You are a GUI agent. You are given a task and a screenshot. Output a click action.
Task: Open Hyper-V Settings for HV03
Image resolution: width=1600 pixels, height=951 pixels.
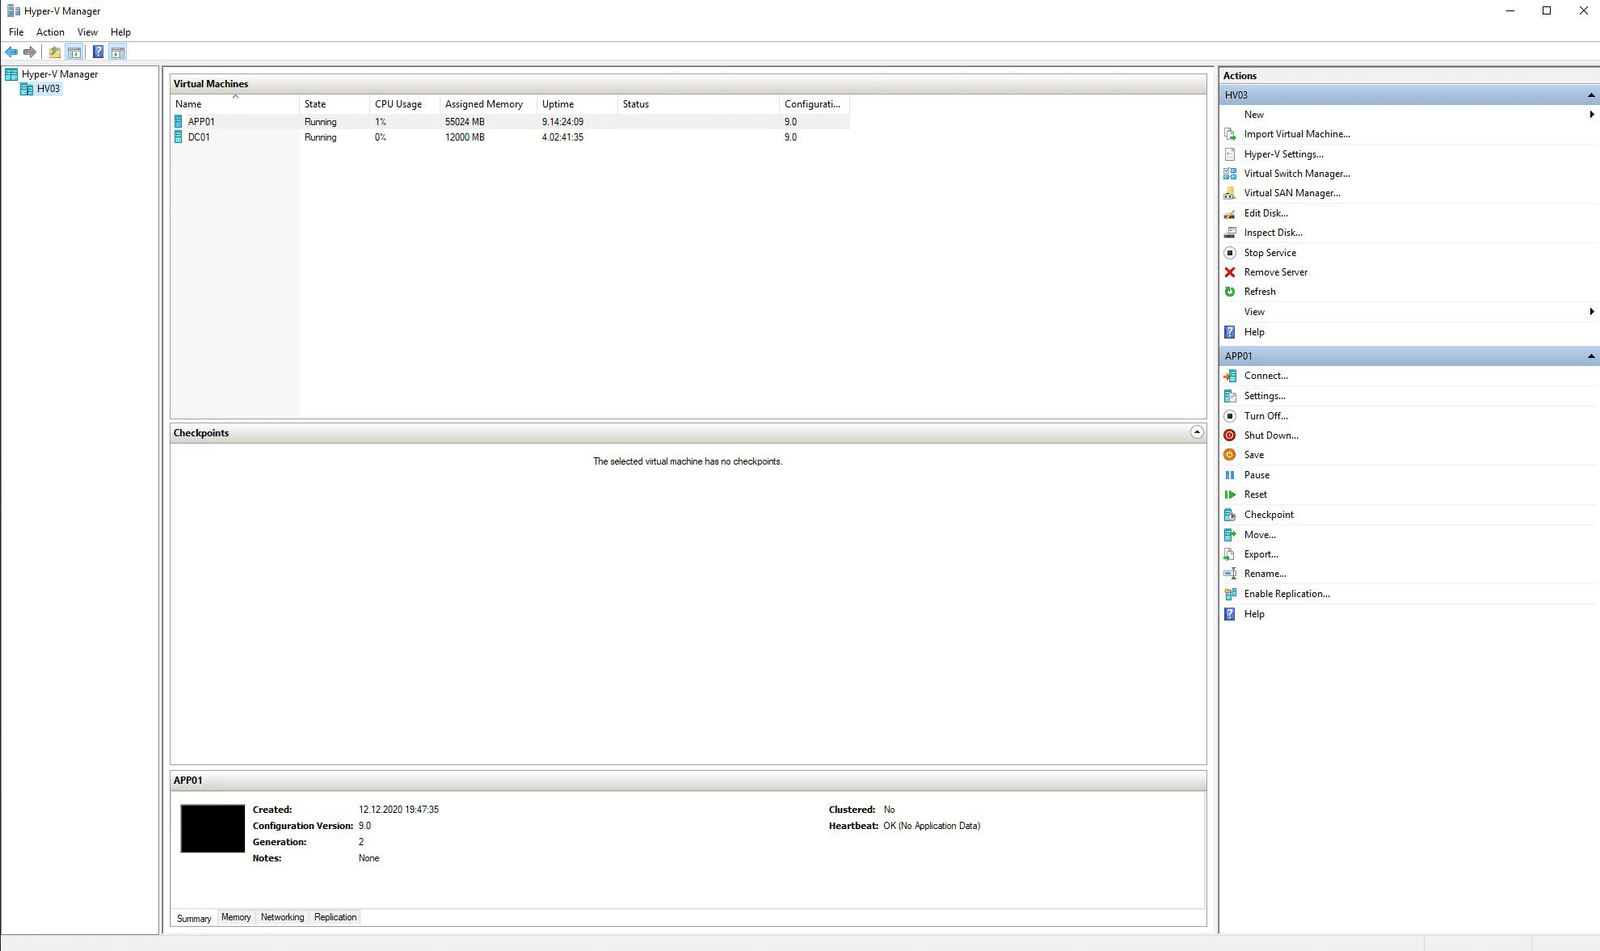click(1284, 154)
